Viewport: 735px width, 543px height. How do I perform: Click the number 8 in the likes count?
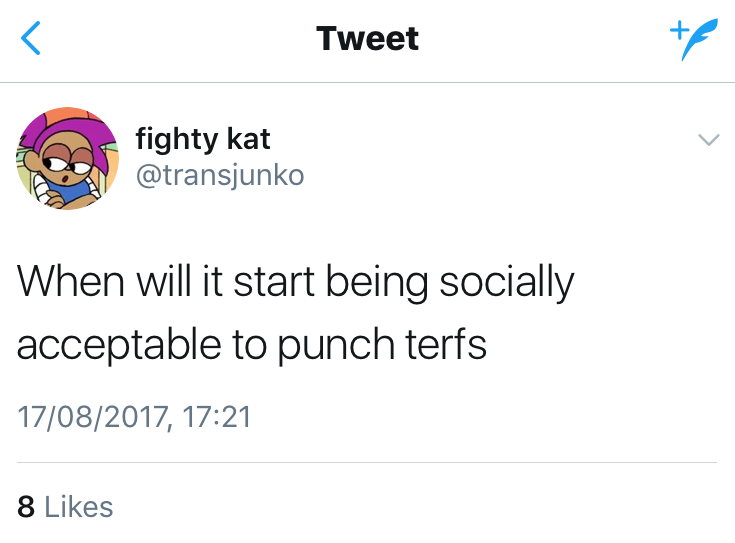27,506
